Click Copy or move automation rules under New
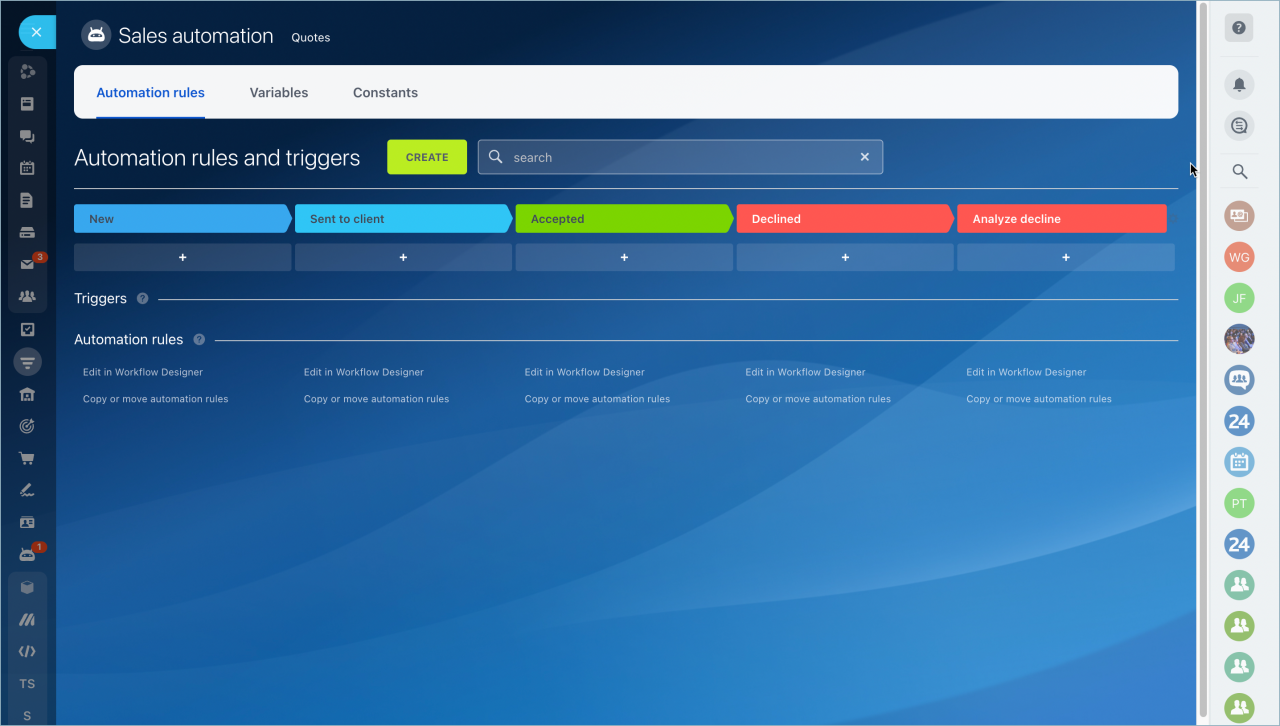The height and width of the screenshot is (726, 1280). [x=156, y=399]
